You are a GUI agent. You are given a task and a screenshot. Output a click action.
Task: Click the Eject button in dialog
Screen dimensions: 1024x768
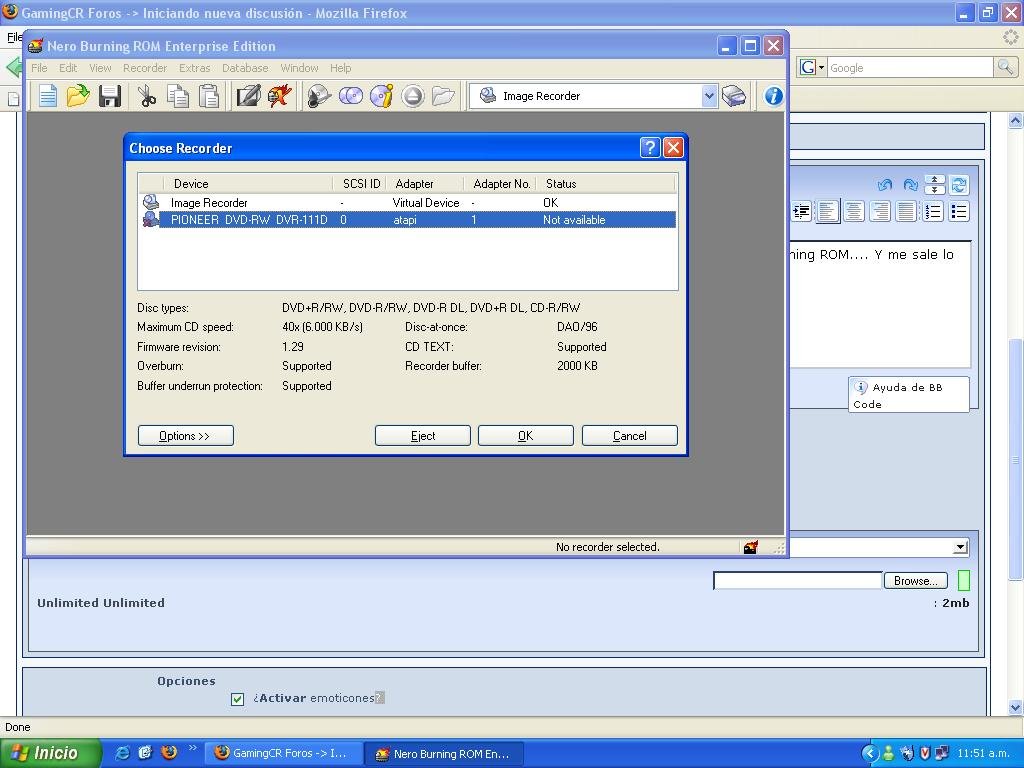click(423, 436)
